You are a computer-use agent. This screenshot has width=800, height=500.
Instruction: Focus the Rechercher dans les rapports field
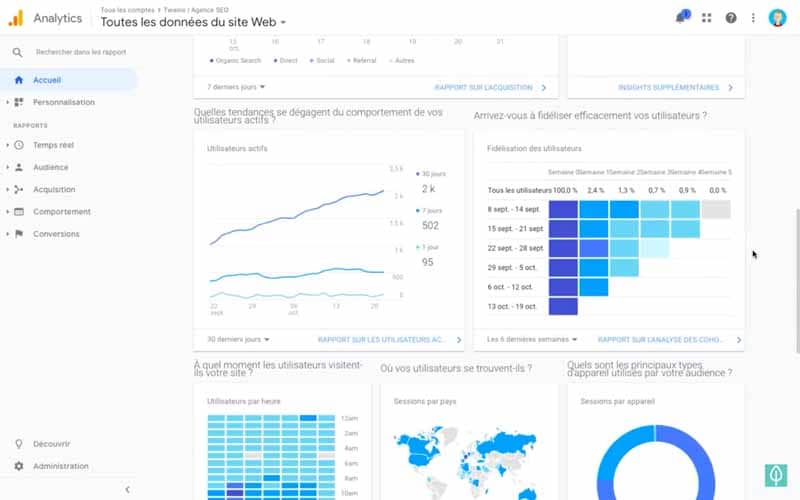click(x=81, y=52)
